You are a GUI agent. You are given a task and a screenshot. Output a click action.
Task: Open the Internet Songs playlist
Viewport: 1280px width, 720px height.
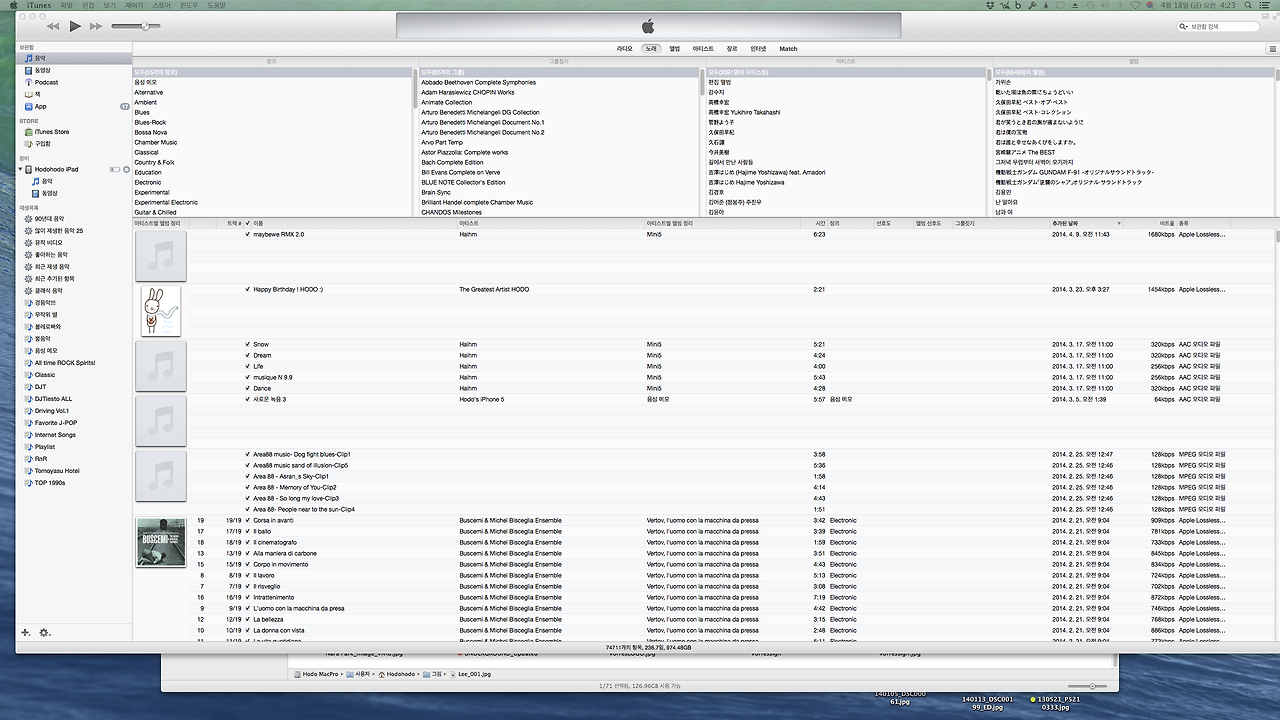click(x=55, y=435)
